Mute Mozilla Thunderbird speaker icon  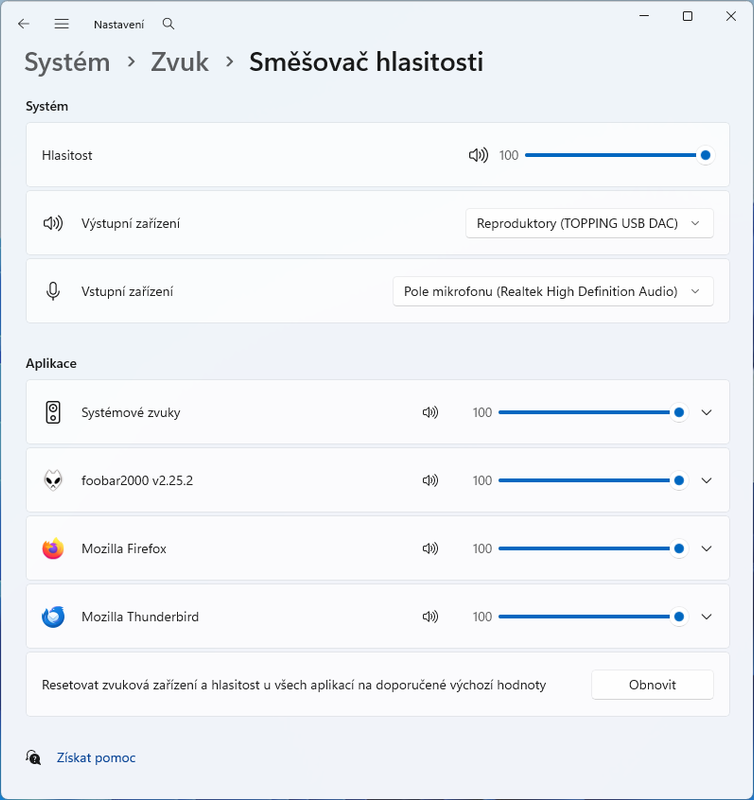tap(430, 617)
